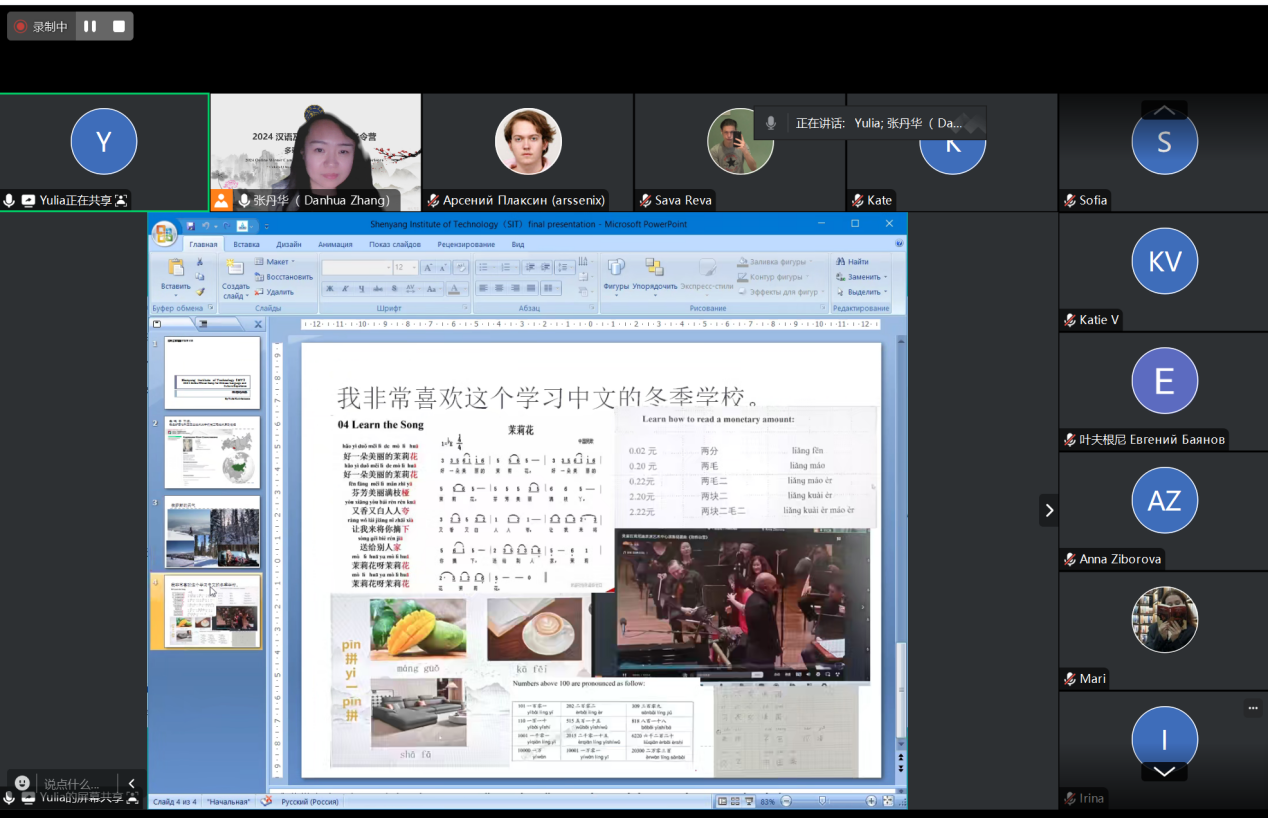Toggle center text alignment

(499, 289)
